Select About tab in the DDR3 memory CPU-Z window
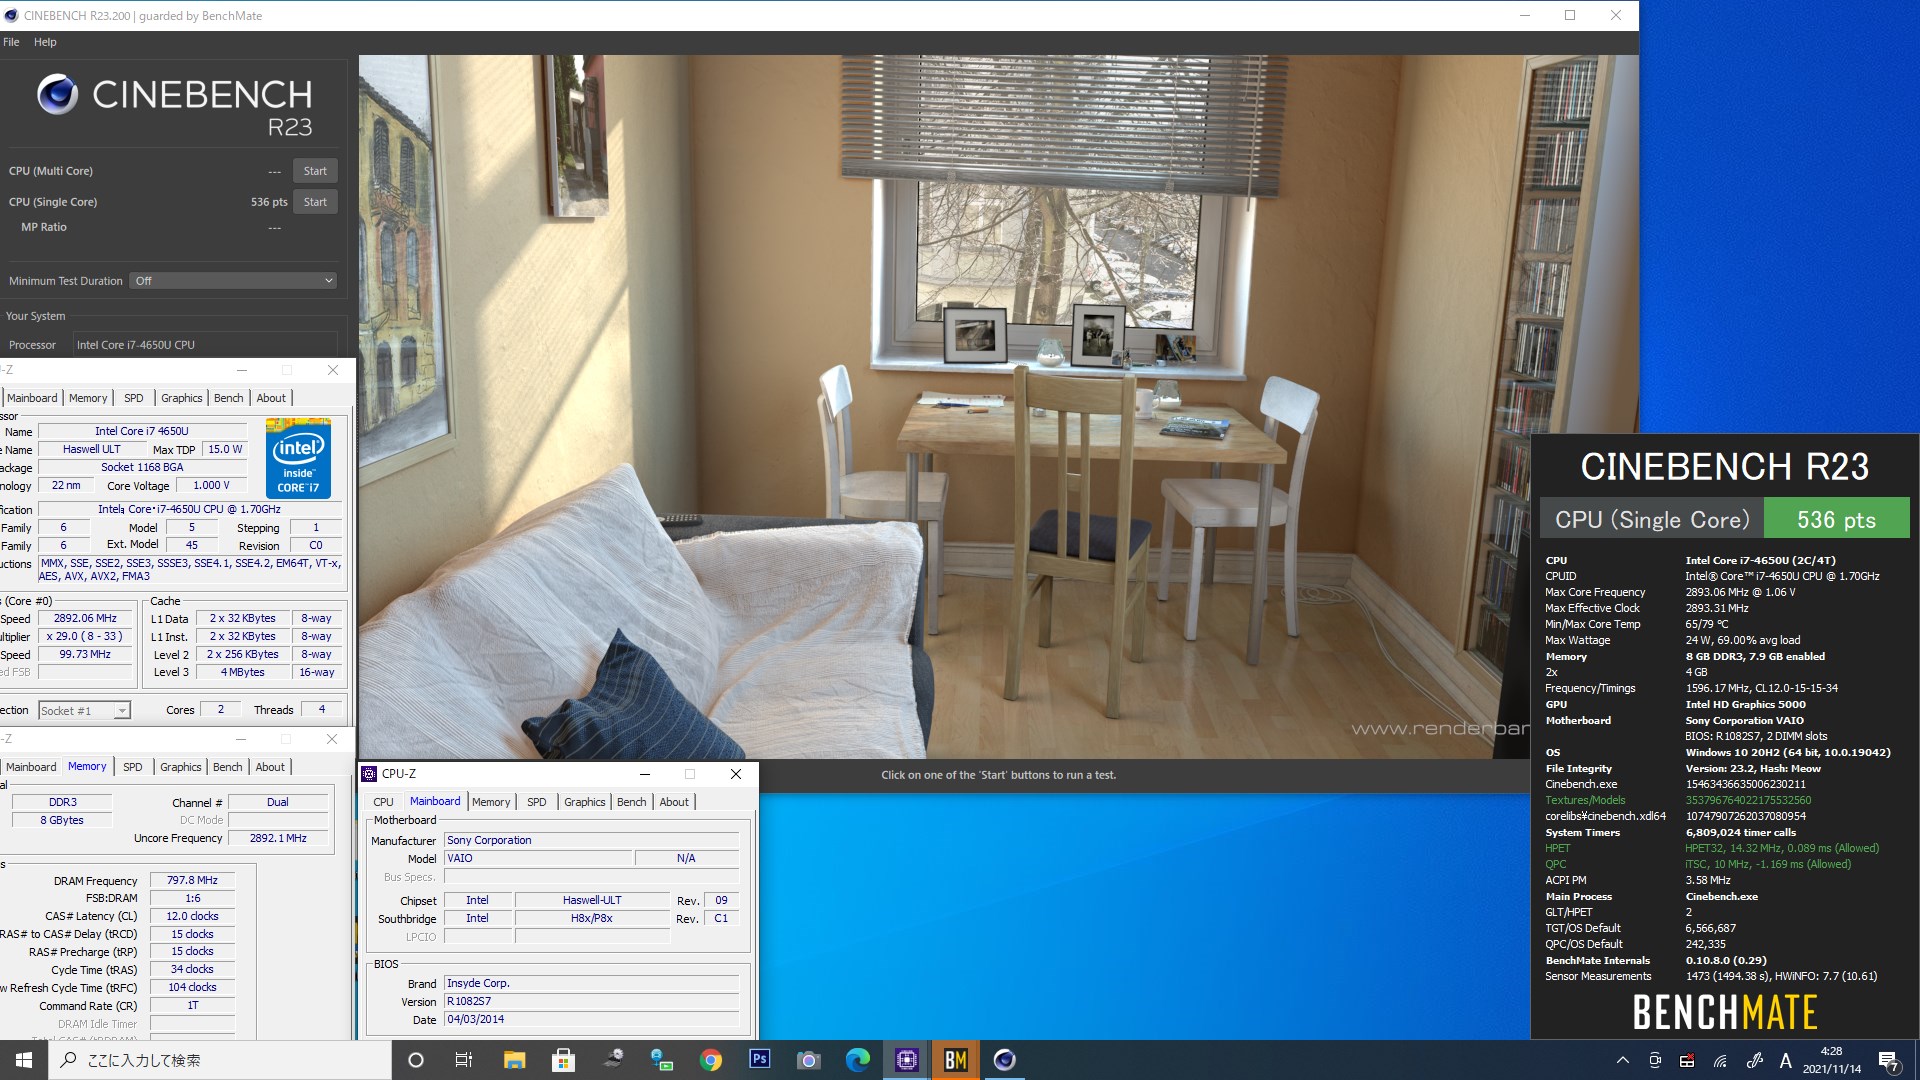1920x1080 pixels. [270, 767]
